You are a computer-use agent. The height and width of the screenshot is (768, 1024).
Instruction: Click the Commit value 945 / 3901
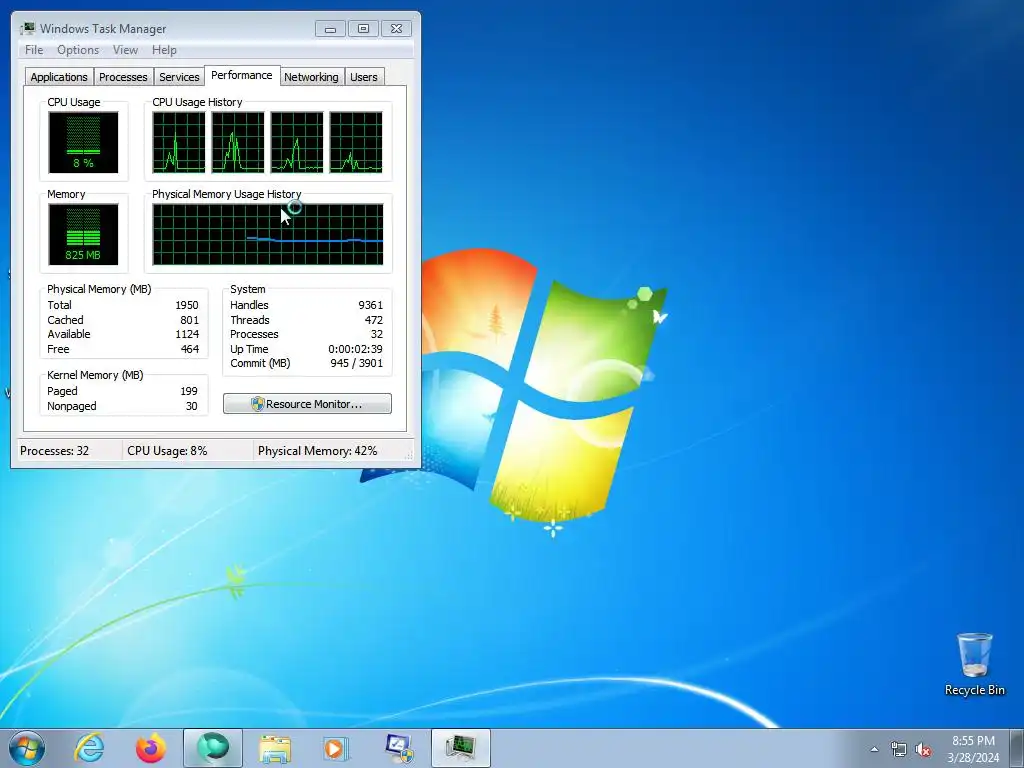tap(357, 363)
